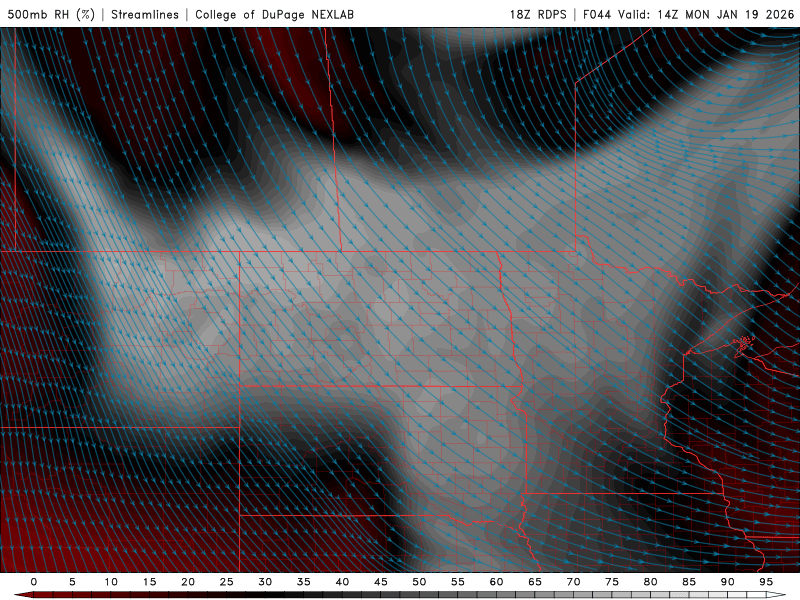This screenshot has height=600, width=800.
Task: Click the colorbar label '30'
Action: [x=265, y=582]
